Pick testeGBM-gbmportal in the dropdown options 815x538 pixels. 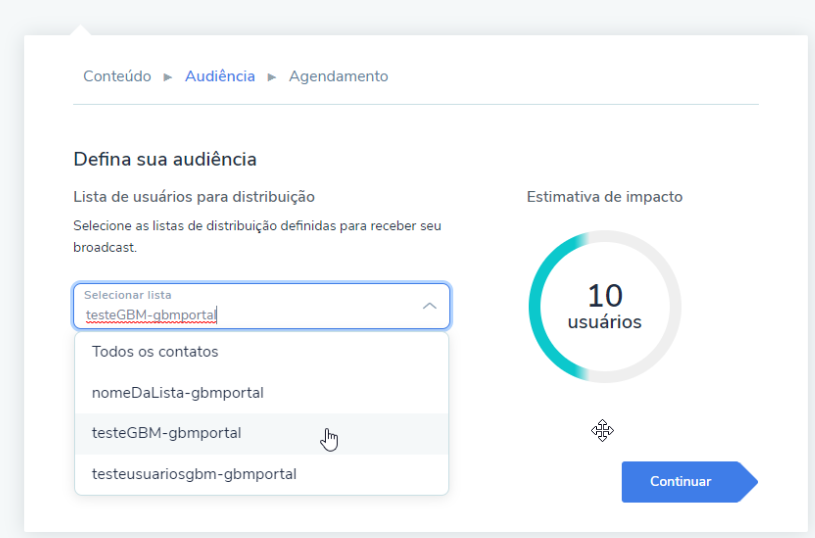coord(166,433)
